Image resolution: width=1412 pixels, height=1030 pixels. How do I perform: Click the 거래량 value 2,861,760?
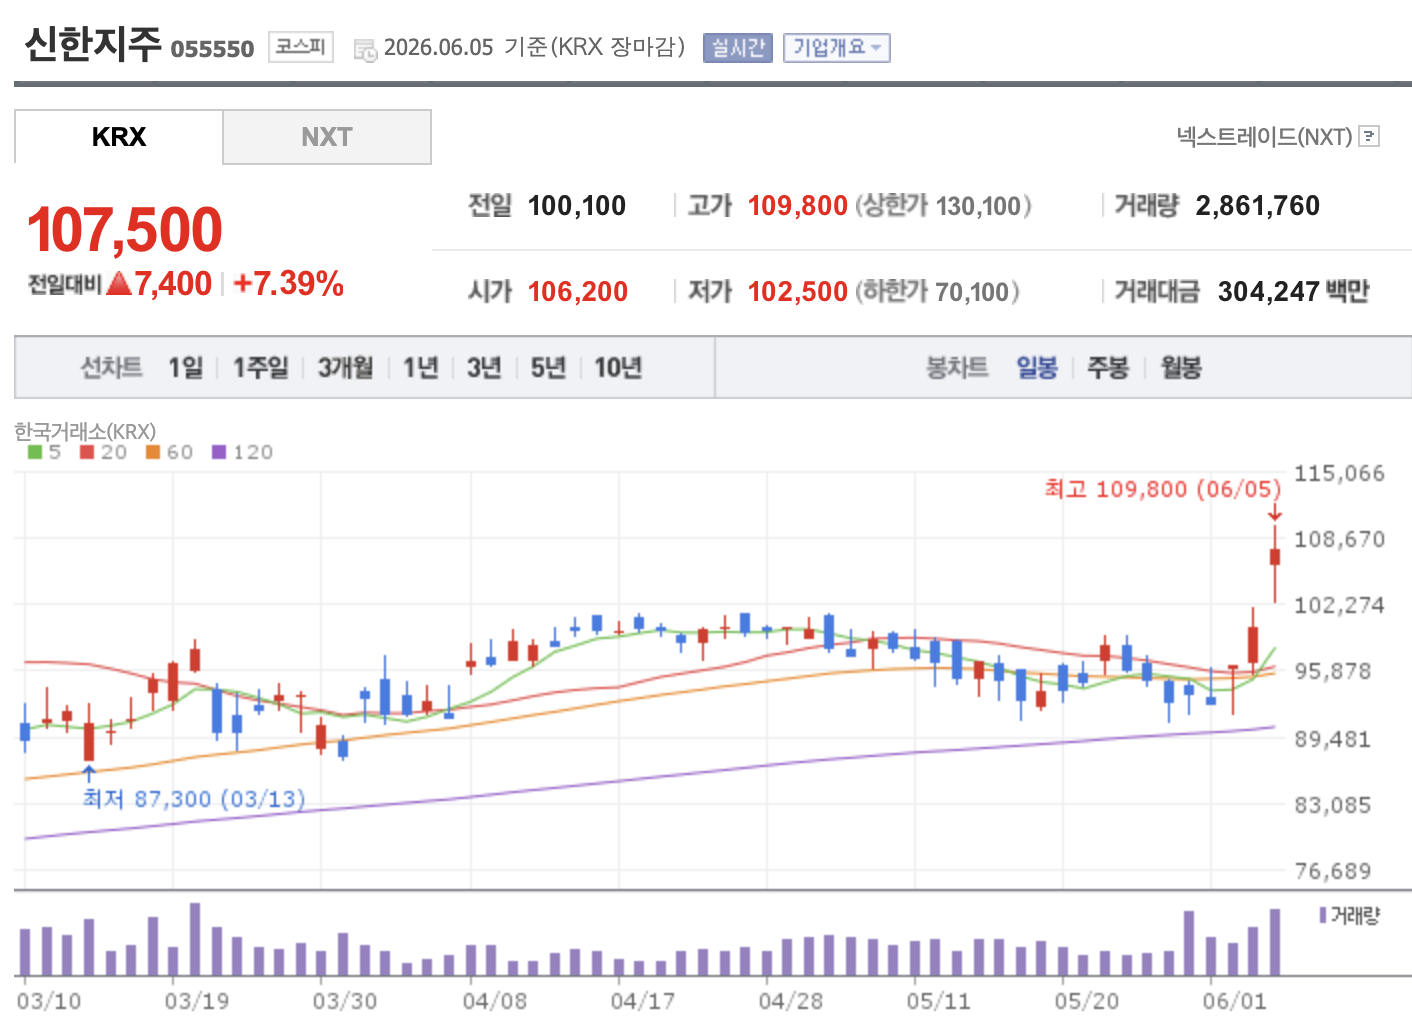1258,206
